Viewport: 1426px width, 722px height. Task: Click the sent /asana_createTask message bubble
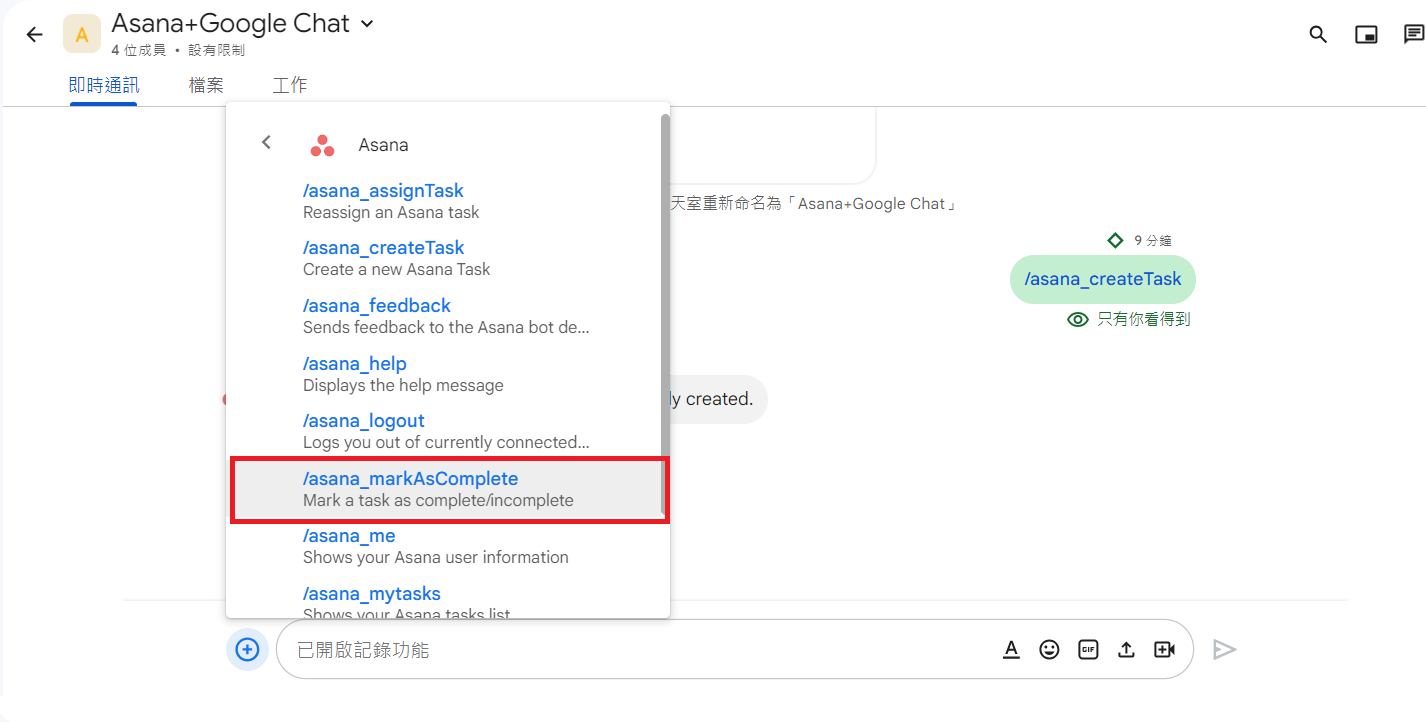[1102, 279]
